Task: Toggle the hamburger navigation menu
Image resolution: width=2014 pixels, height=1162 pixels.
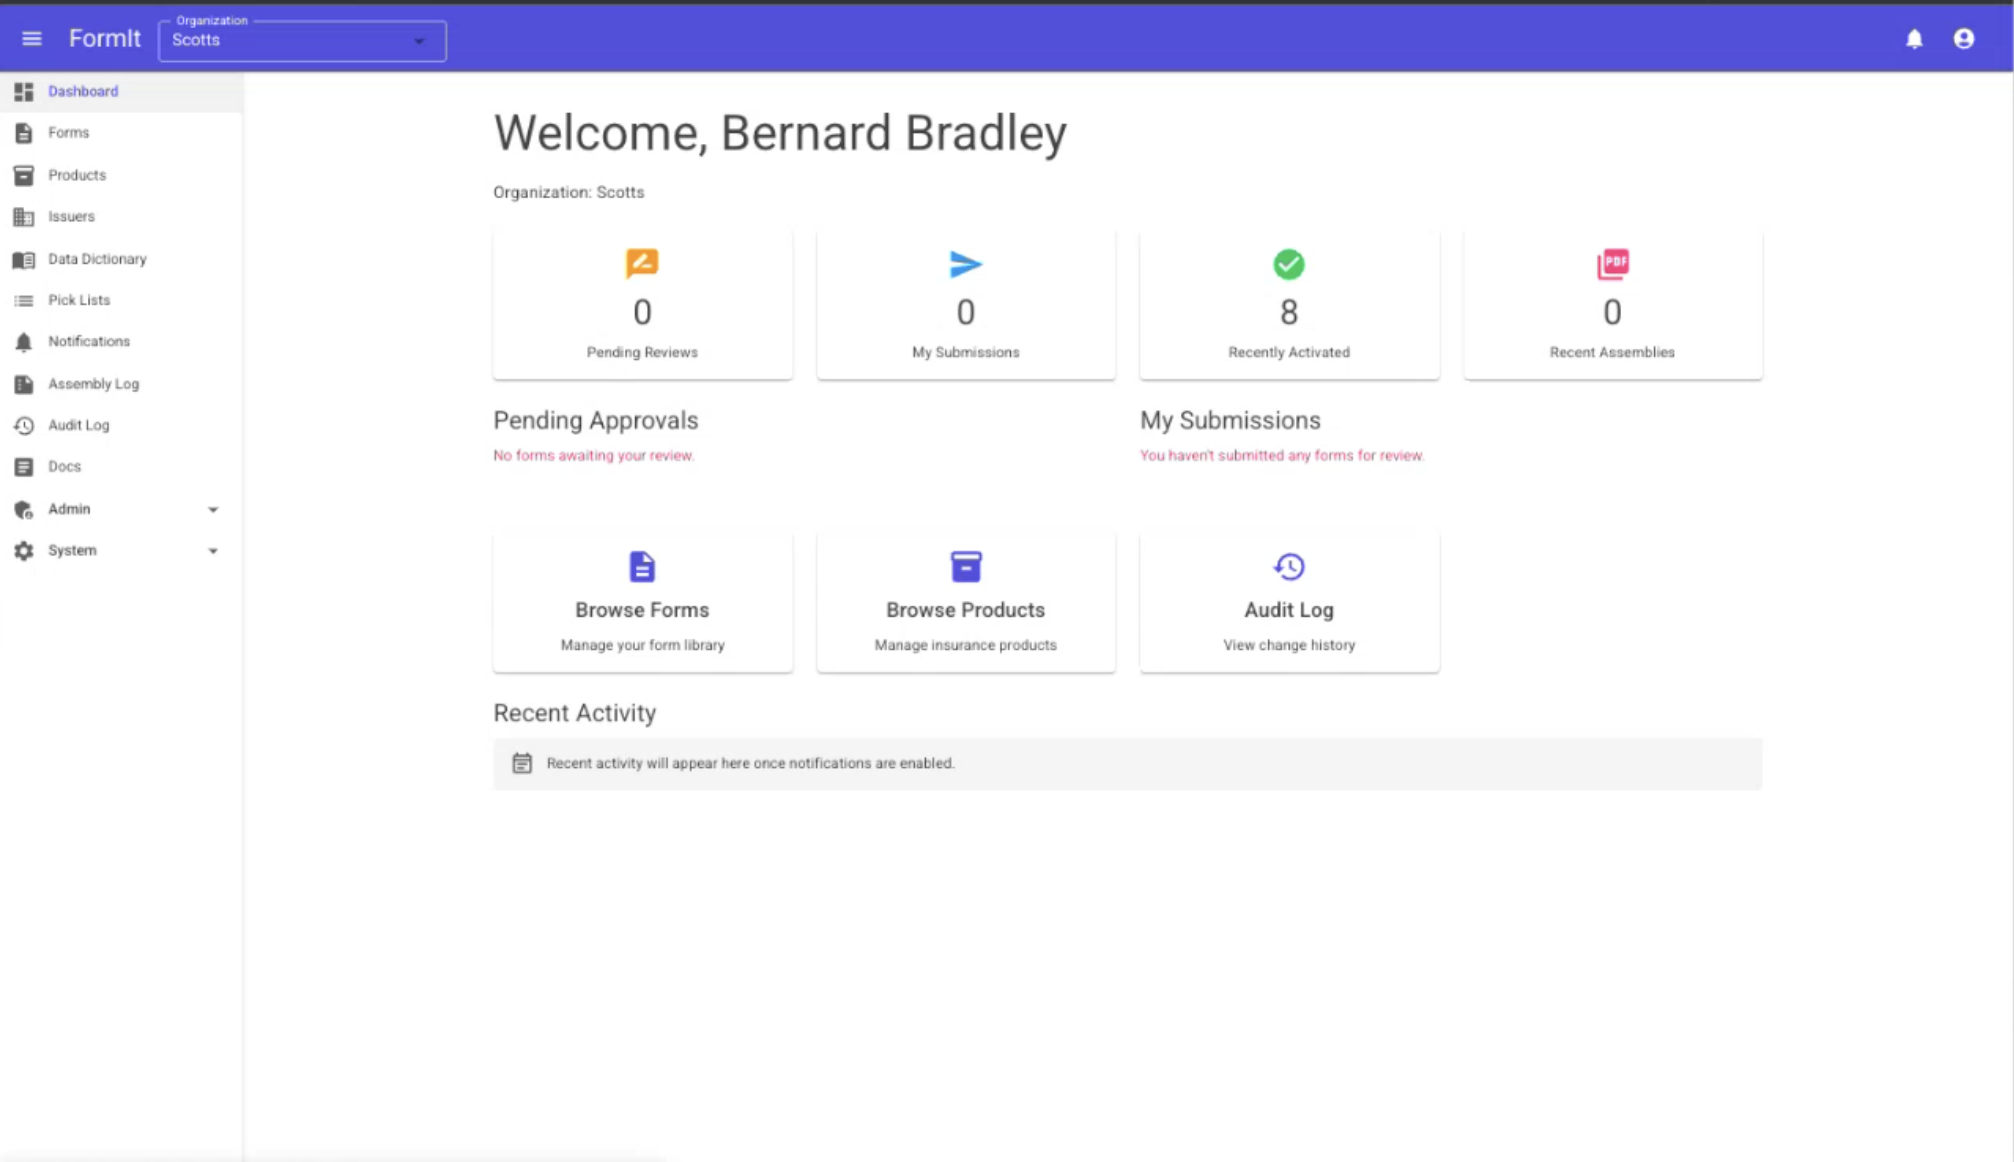Action: pos(32,39)
